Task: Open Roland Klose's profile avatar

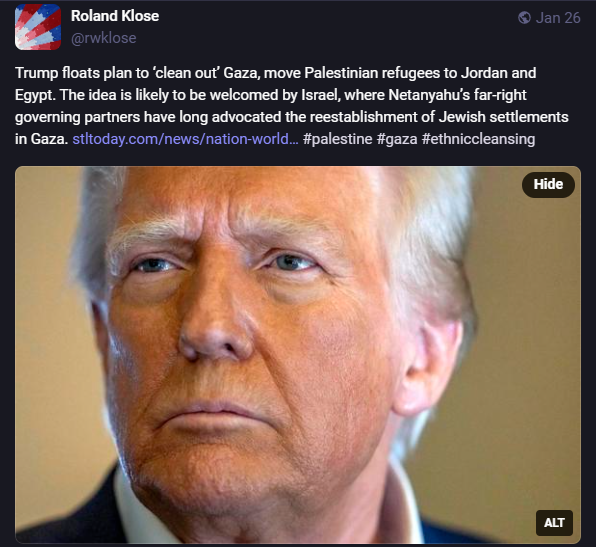Action: pyautogui.click(x=38, y=27)
